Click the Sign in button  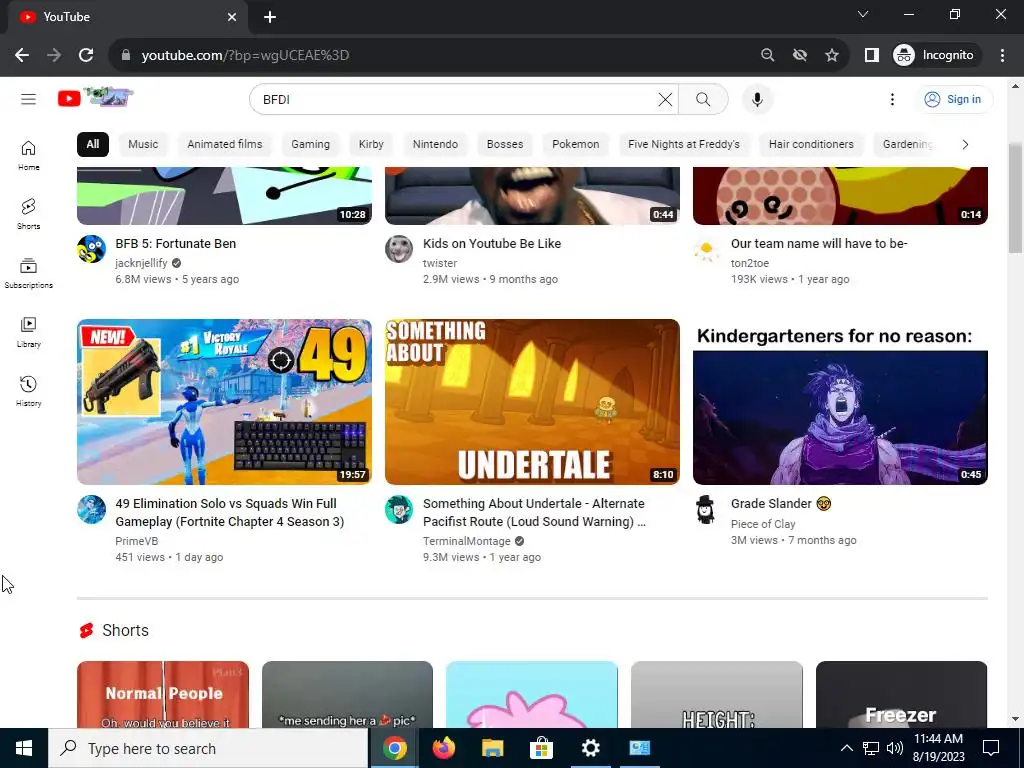(953, 99)
